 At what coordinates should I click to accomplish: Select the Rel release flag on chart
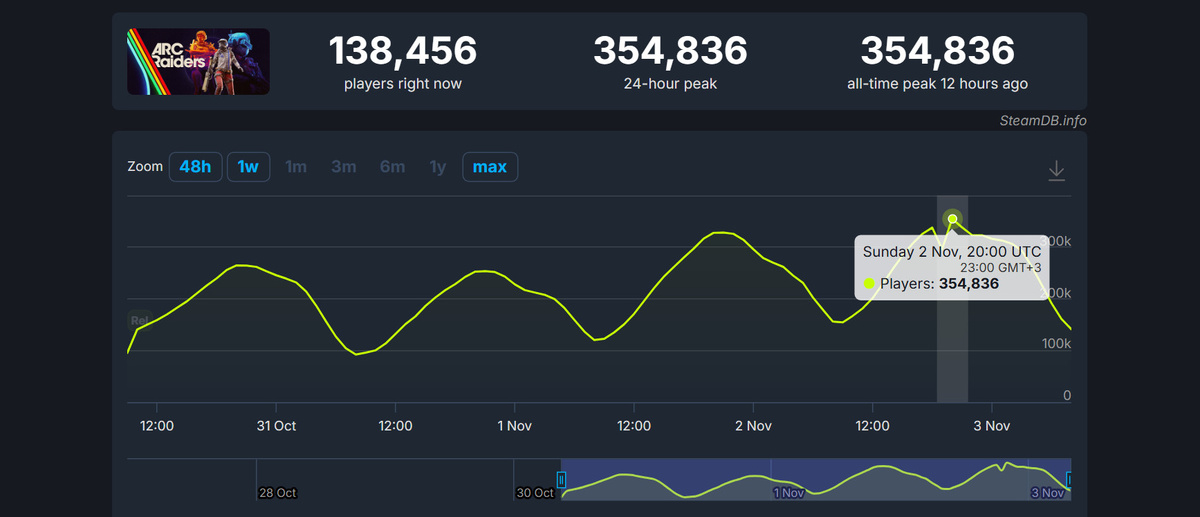[139, 320]
